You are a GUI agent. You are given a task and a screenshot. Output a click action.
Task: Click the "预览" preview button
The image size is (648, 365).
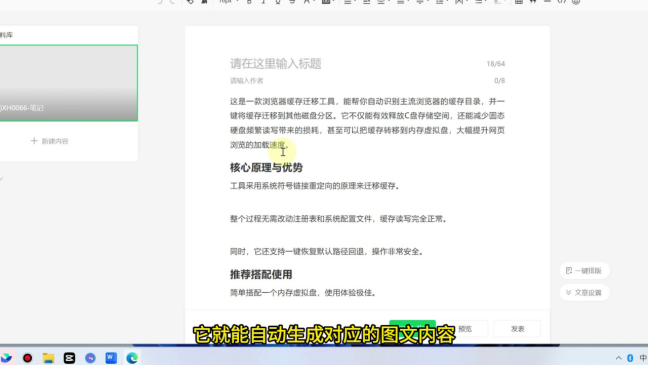(x=465, y=329)
